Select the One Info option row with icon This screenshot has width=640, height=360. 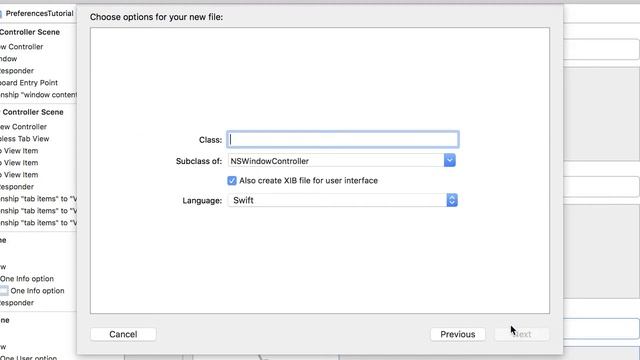pos(32,291)
